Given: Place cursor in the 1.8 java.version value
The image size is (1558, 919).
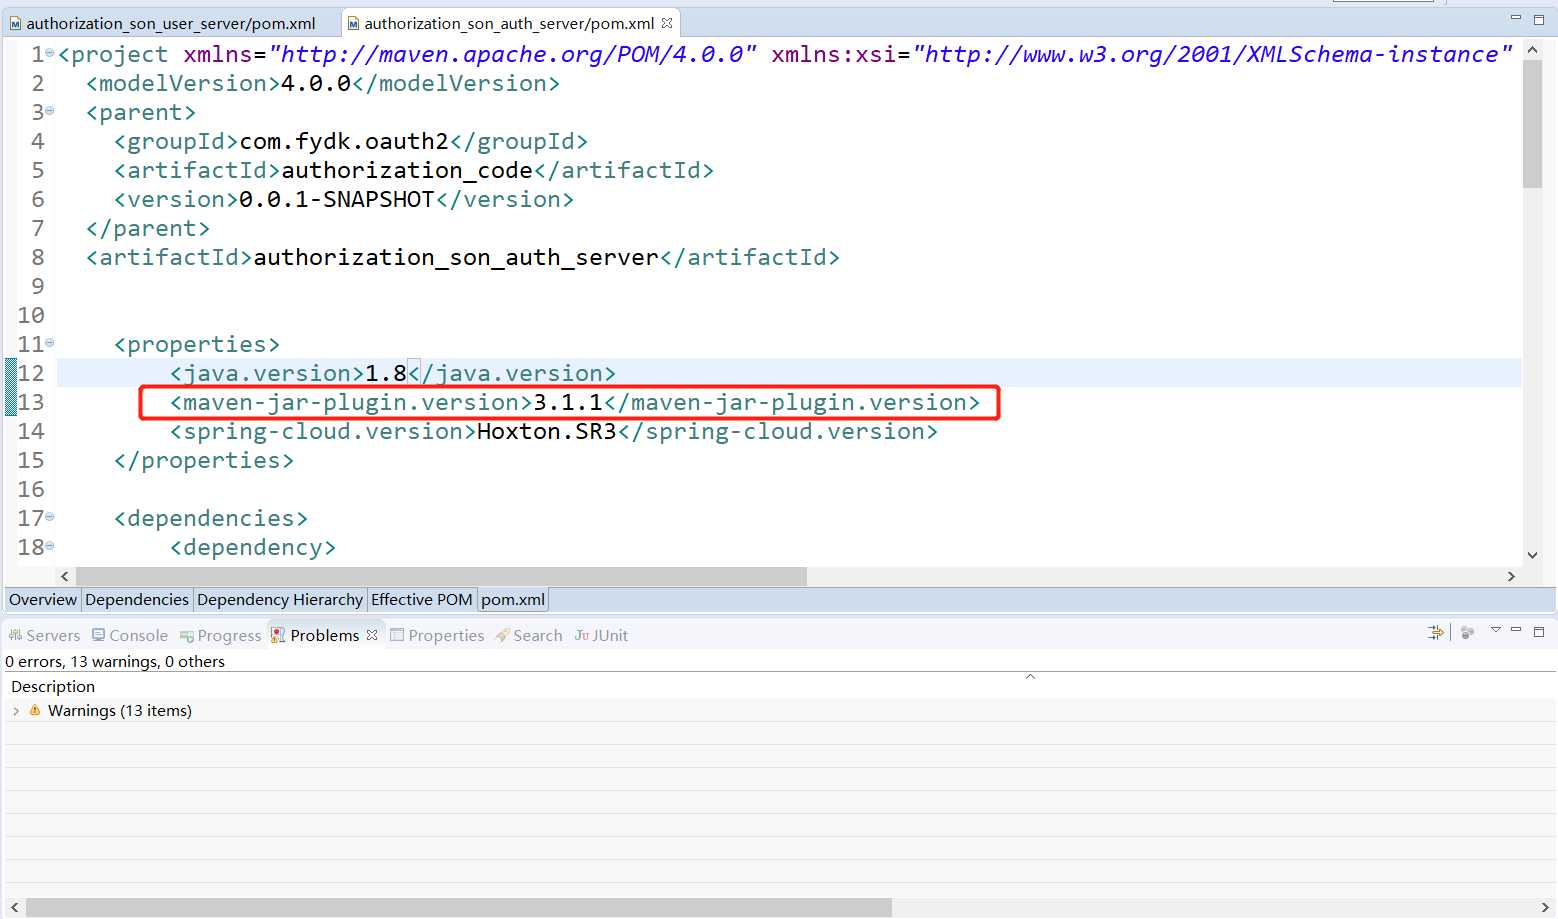Looking at the screenshot, I should click(385, 373).
